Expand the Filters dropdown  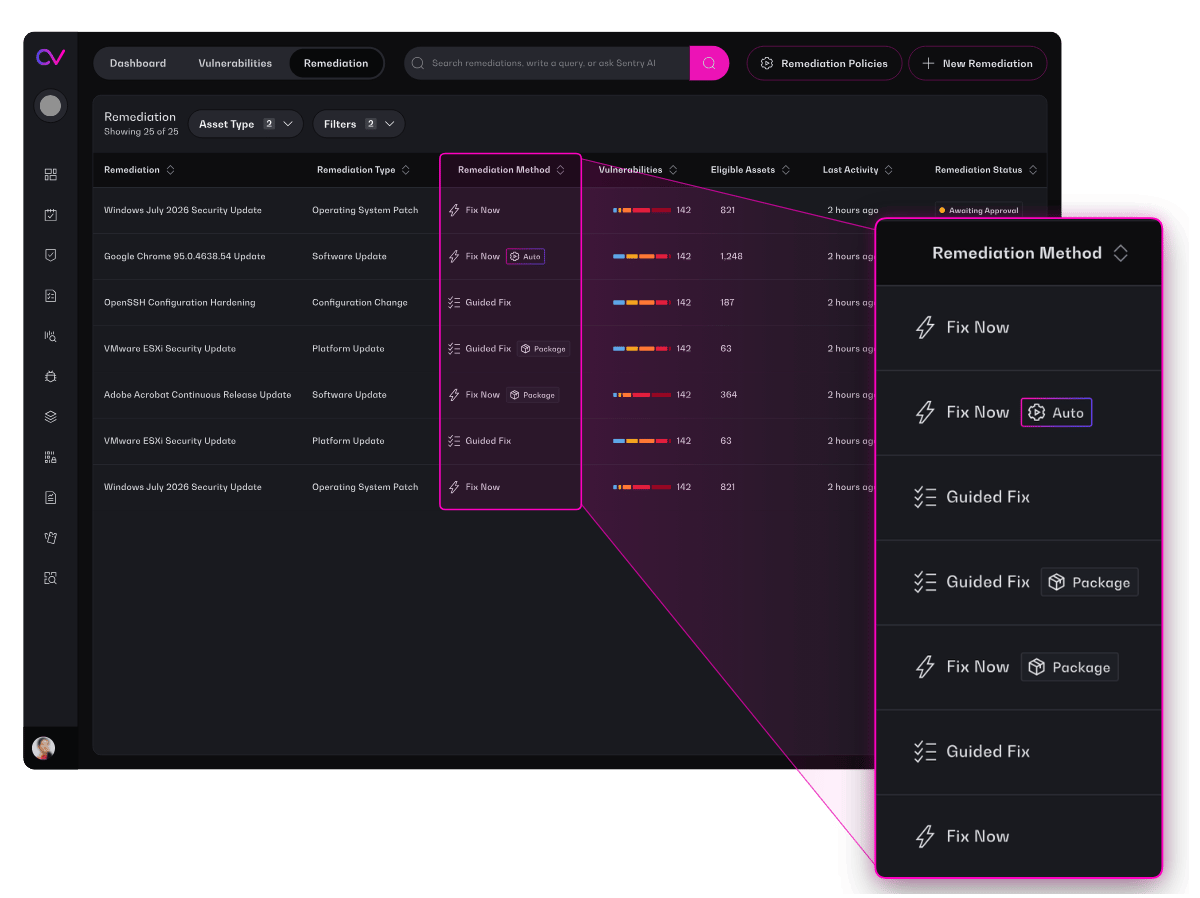click(359, 124)
